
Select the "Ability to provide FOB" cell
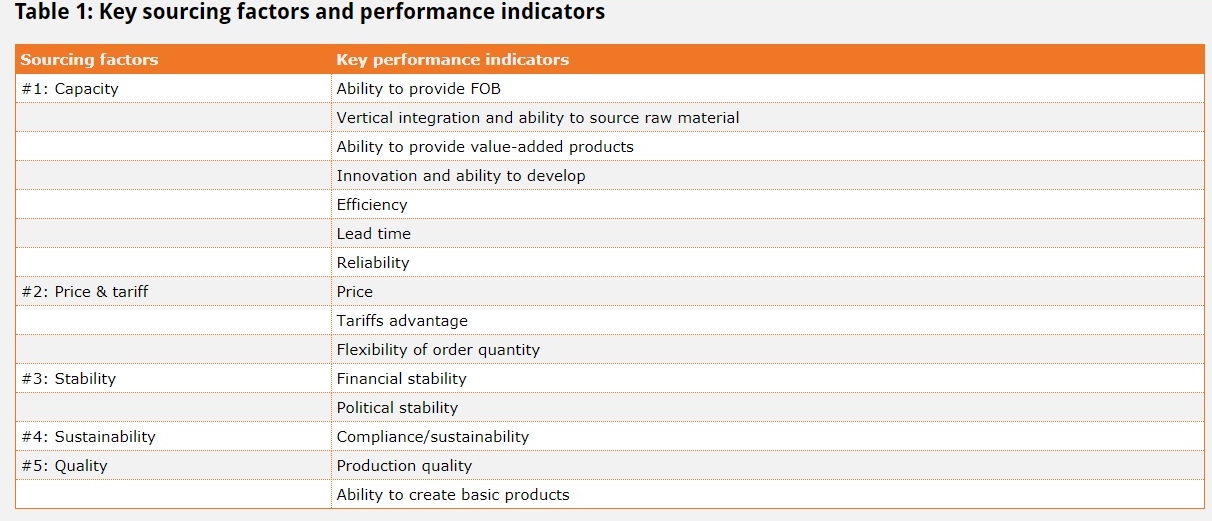418,89
